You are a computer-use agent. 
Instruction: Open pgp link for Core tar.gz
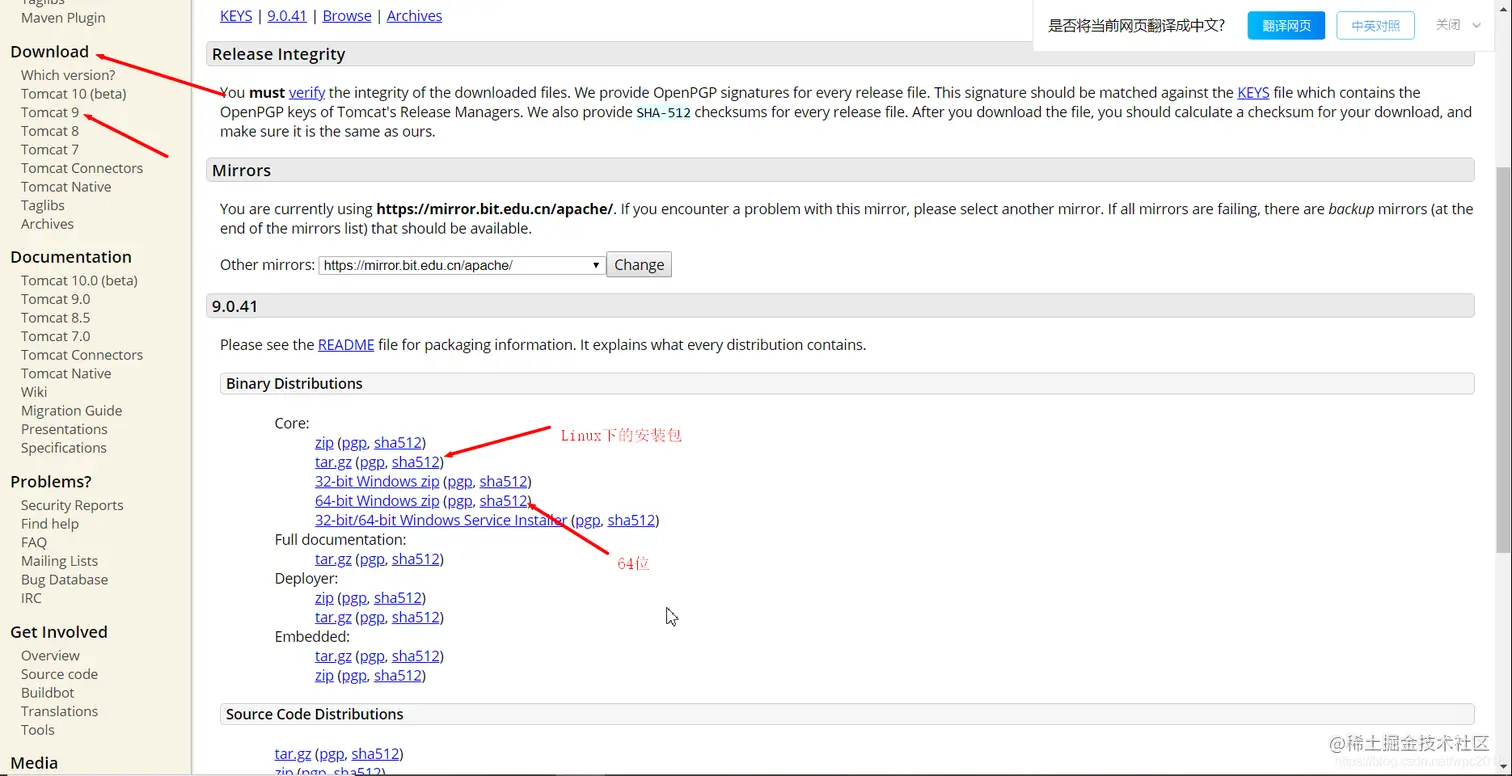[372, 462]
